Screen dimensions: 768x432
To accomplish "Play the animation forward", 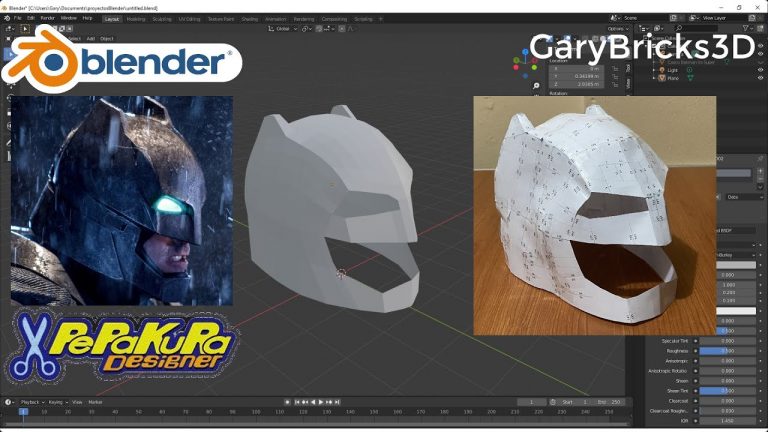I will point(321,402).
